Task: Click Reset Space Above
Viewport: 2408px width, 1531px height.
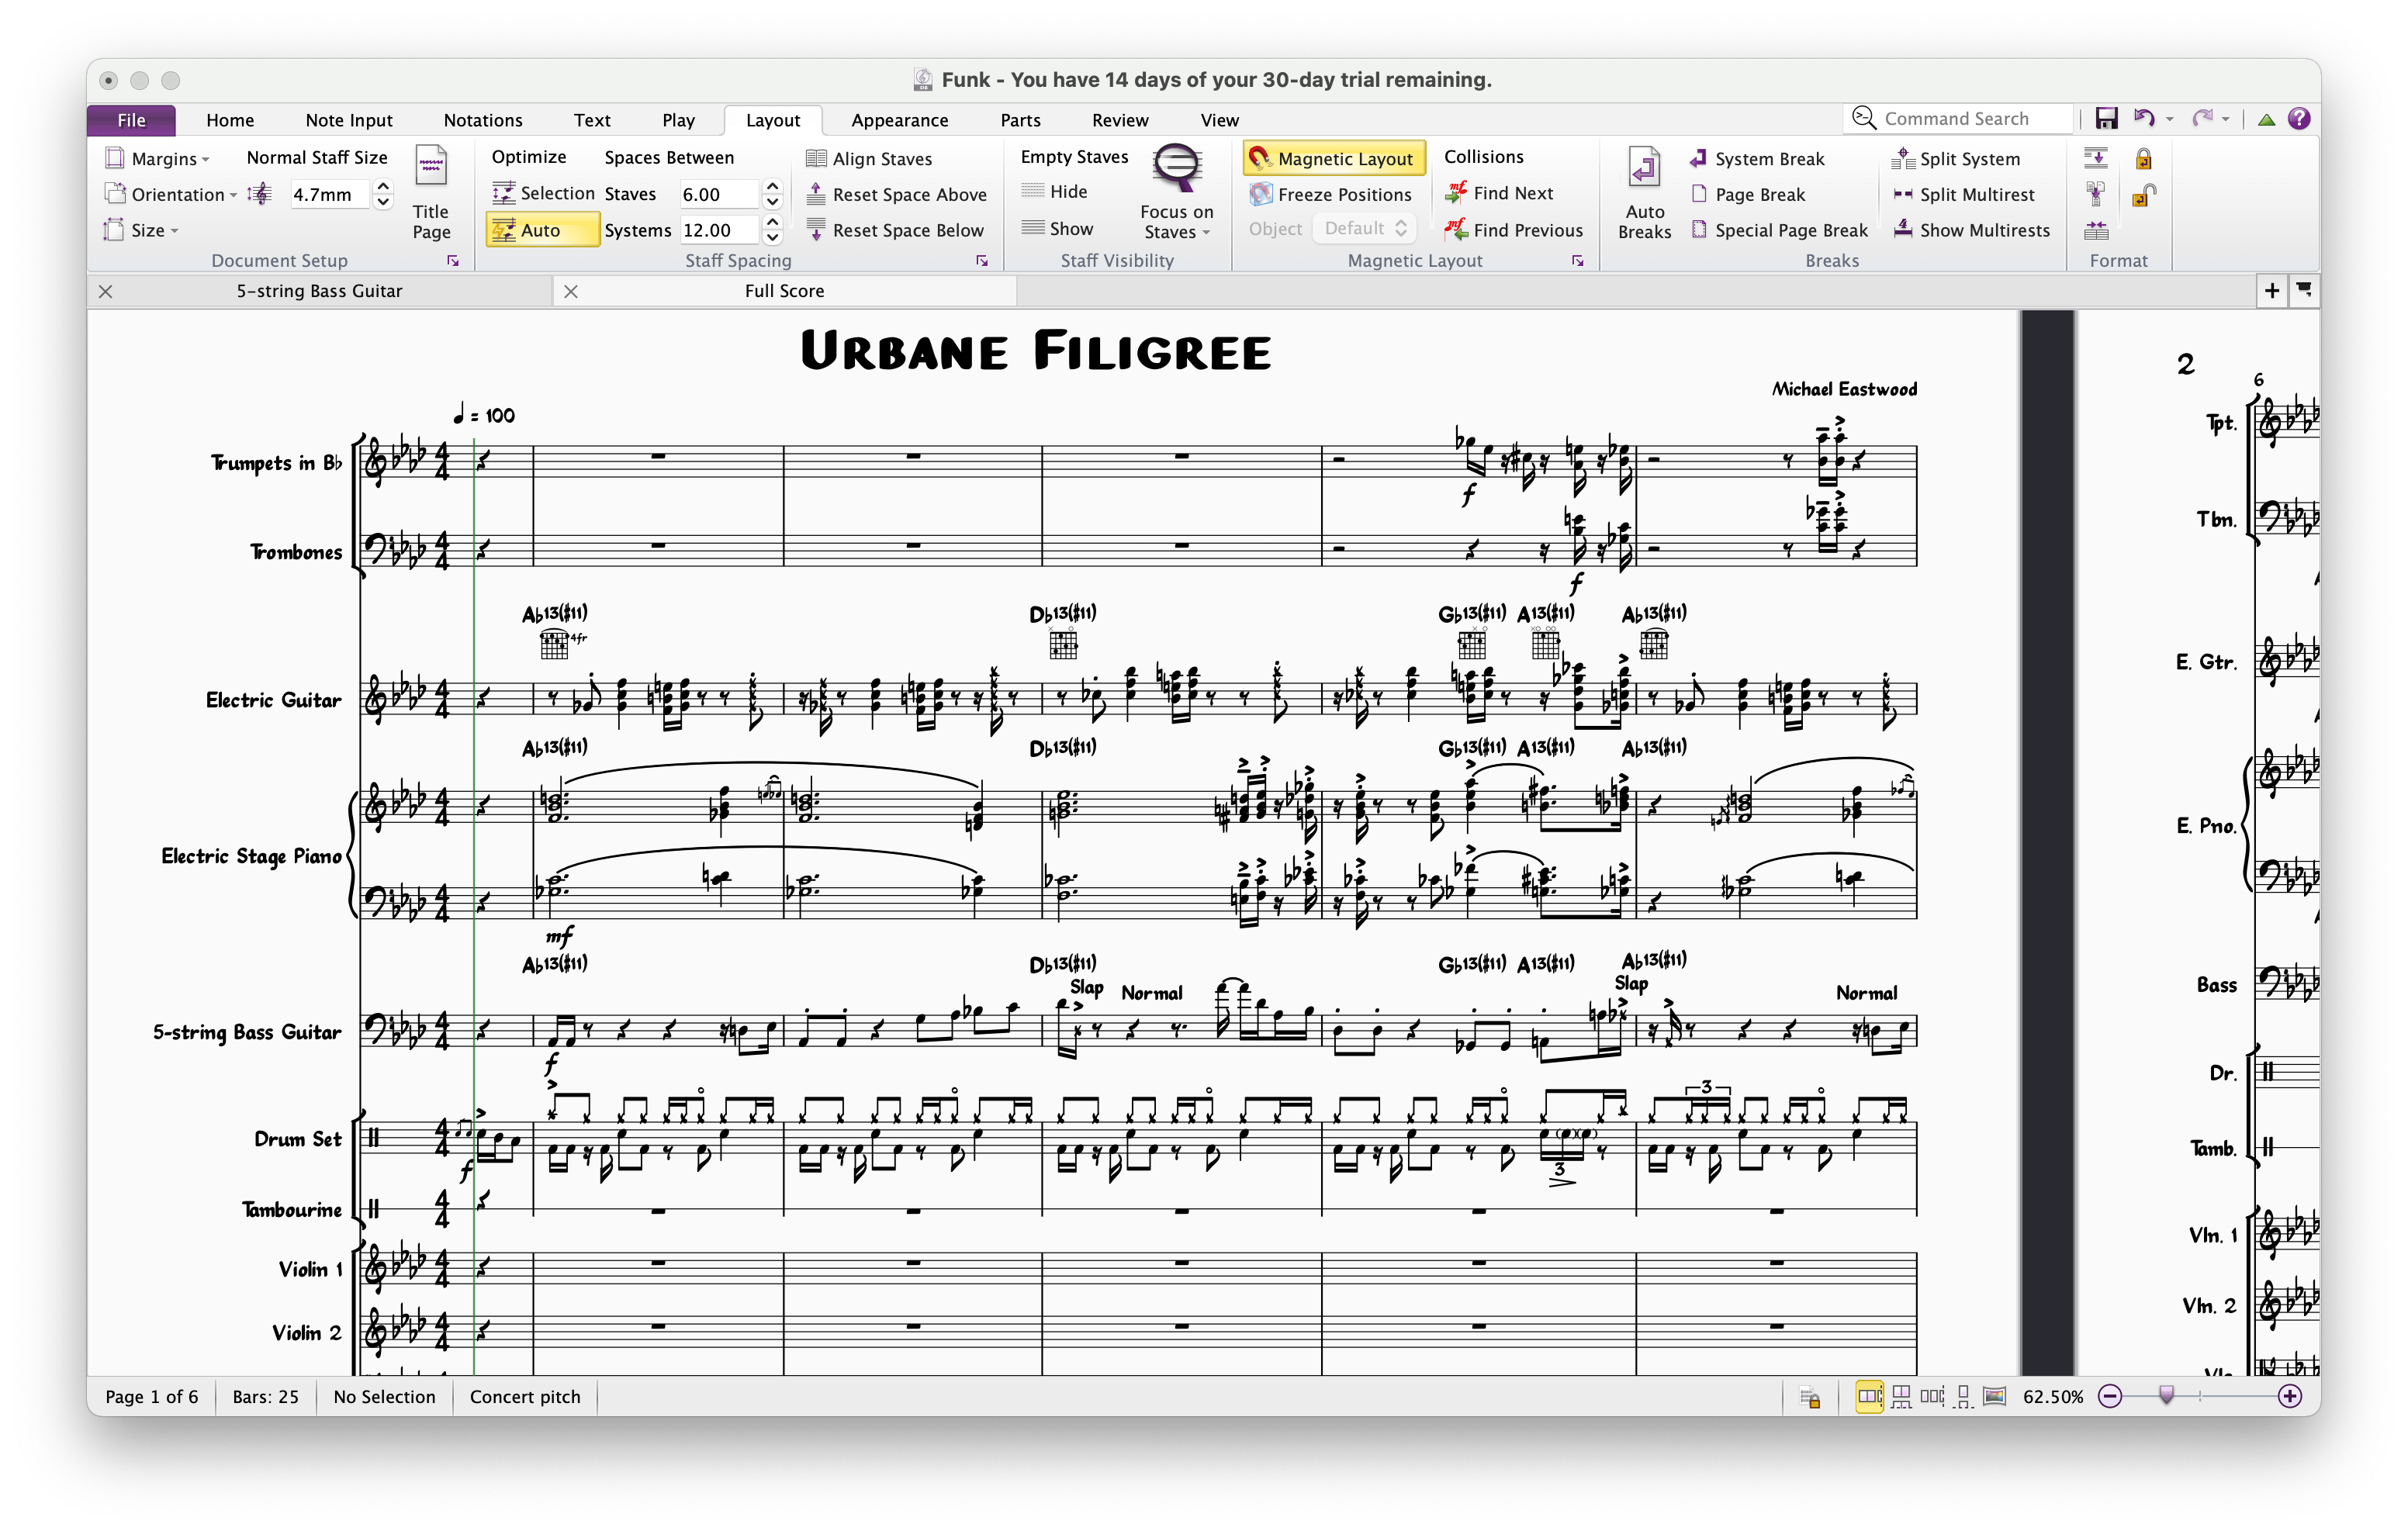Action: (897, 194)
